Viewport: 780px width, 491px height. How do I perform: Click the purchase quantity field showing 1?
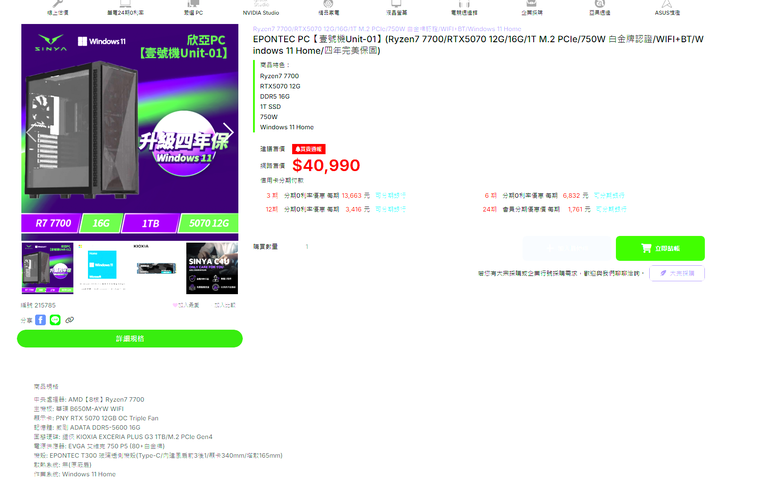click(x=307, y=247)
